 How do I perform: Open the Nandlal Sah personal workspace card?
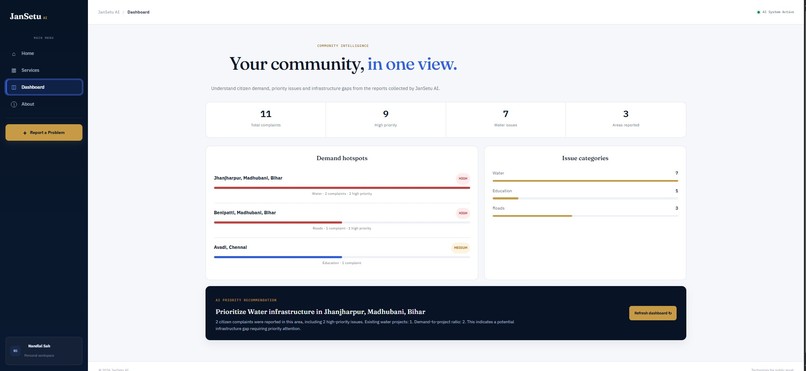44,350
